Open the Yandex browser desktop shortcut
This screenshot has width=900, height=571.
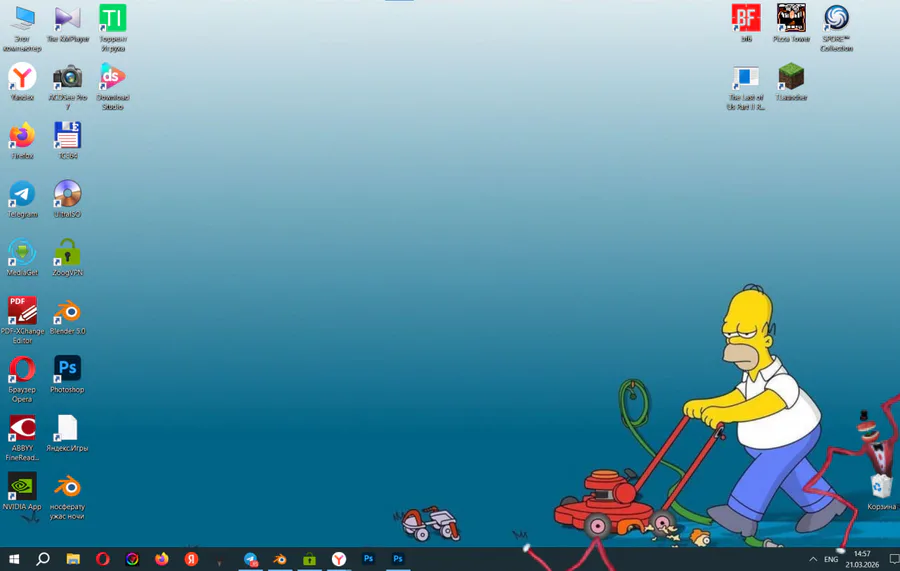click(x=22, y=82)
